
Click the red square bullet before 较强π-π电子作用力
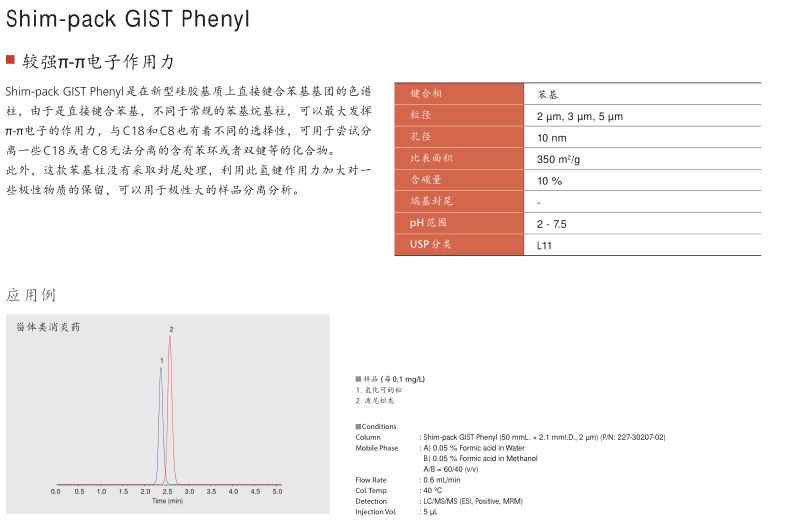click(11, 61)
